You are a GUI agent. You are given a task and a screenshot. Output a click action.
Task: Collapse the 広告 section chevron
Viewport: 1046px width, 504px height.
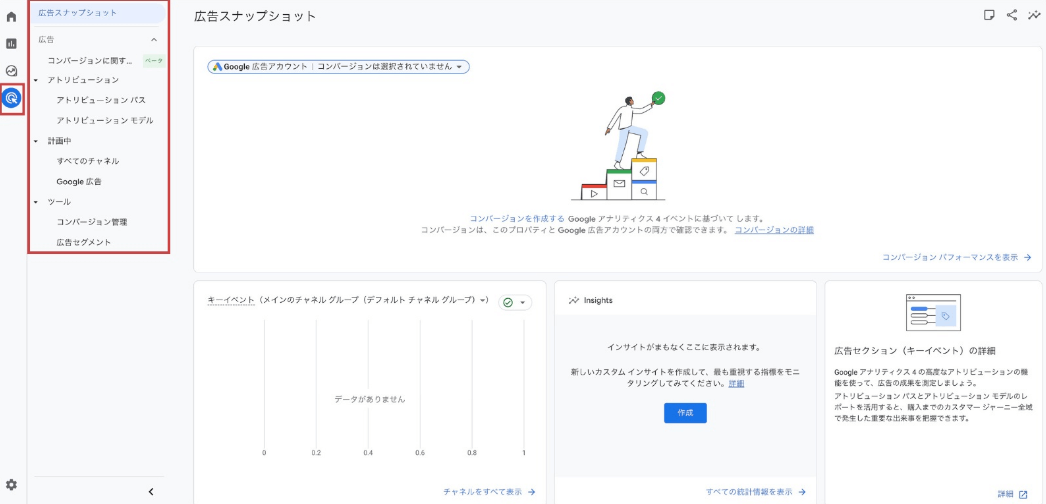(154, 40)
